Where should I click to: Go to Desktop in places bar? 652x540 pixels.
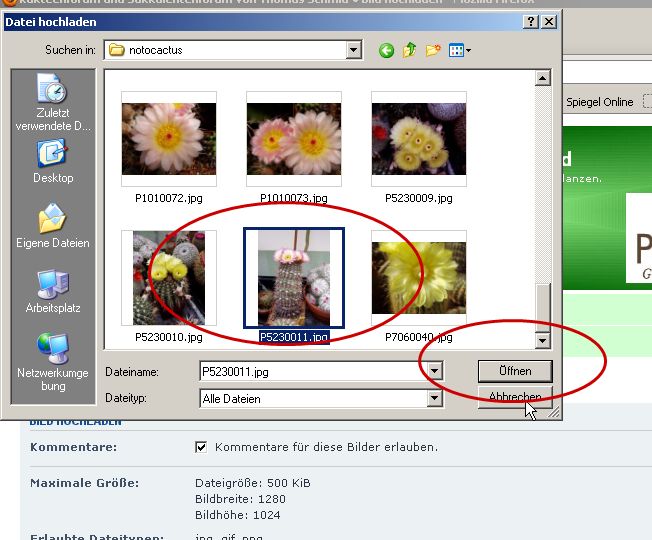[53, 162]
